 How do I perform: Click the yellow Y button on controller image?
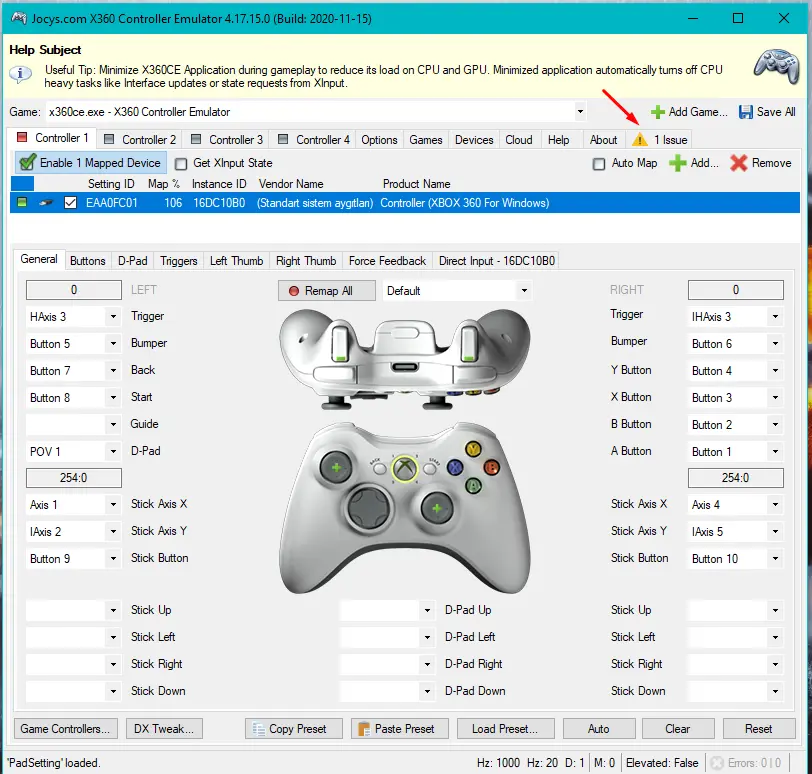click(x=473, y=449)
